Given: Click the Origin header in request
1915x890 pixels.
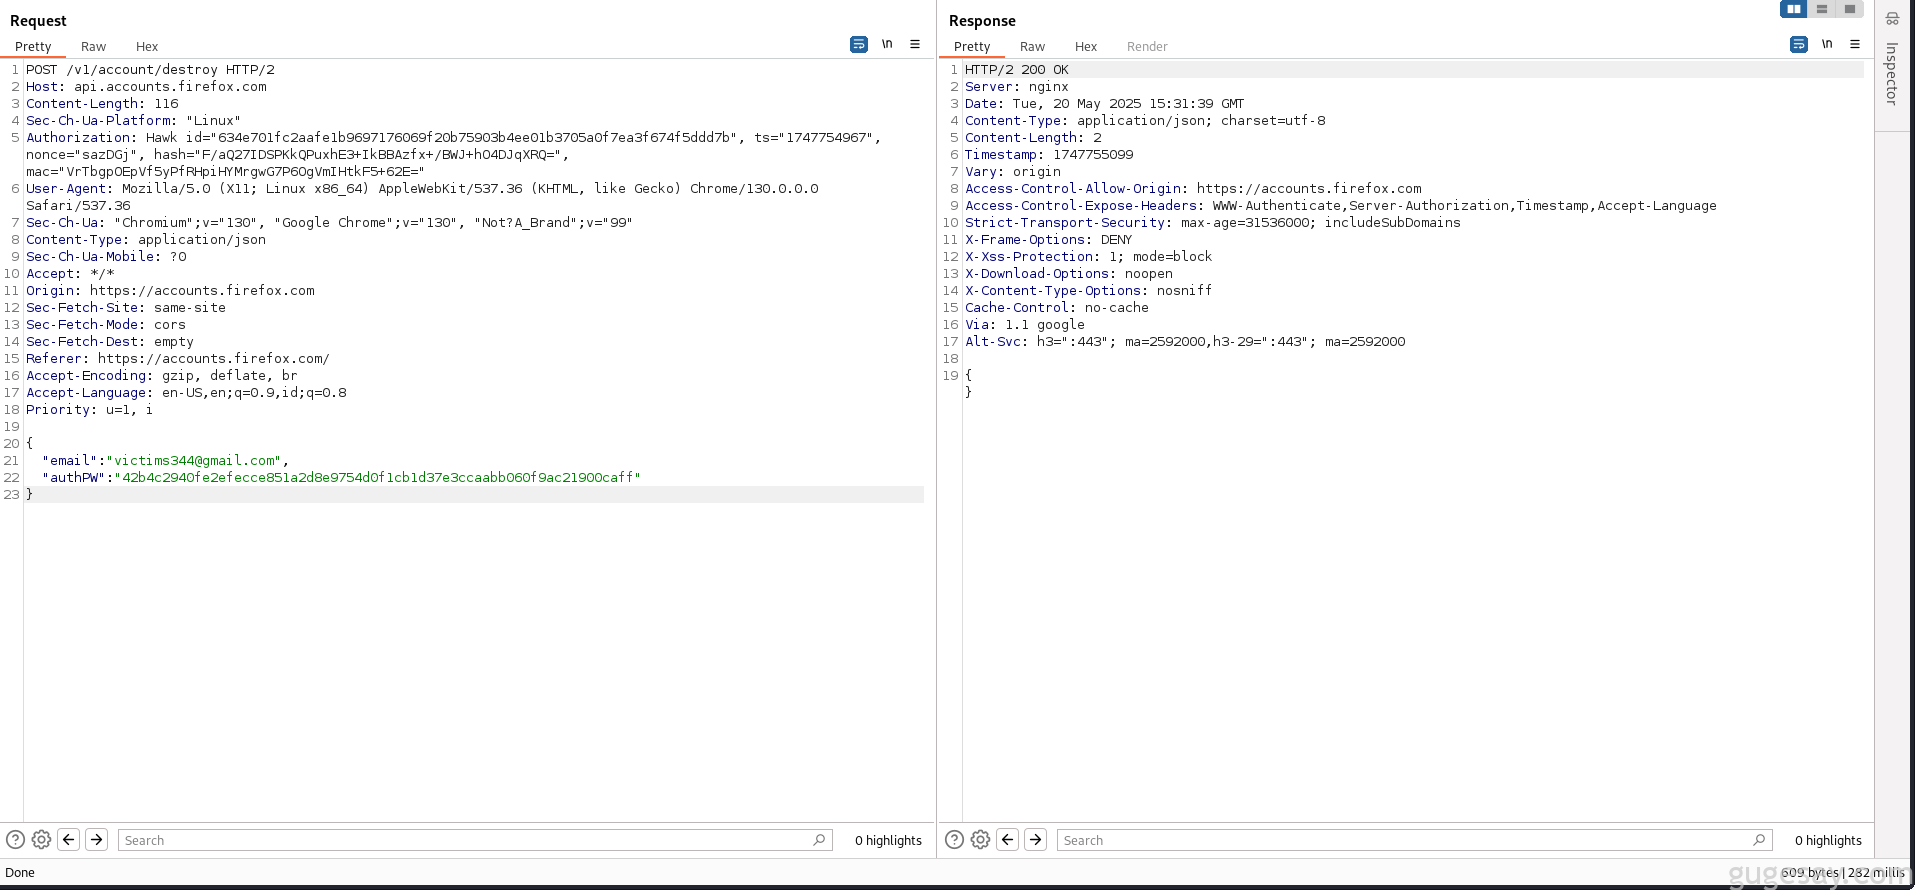Looking at the screenshot, I should pos(170,291).
